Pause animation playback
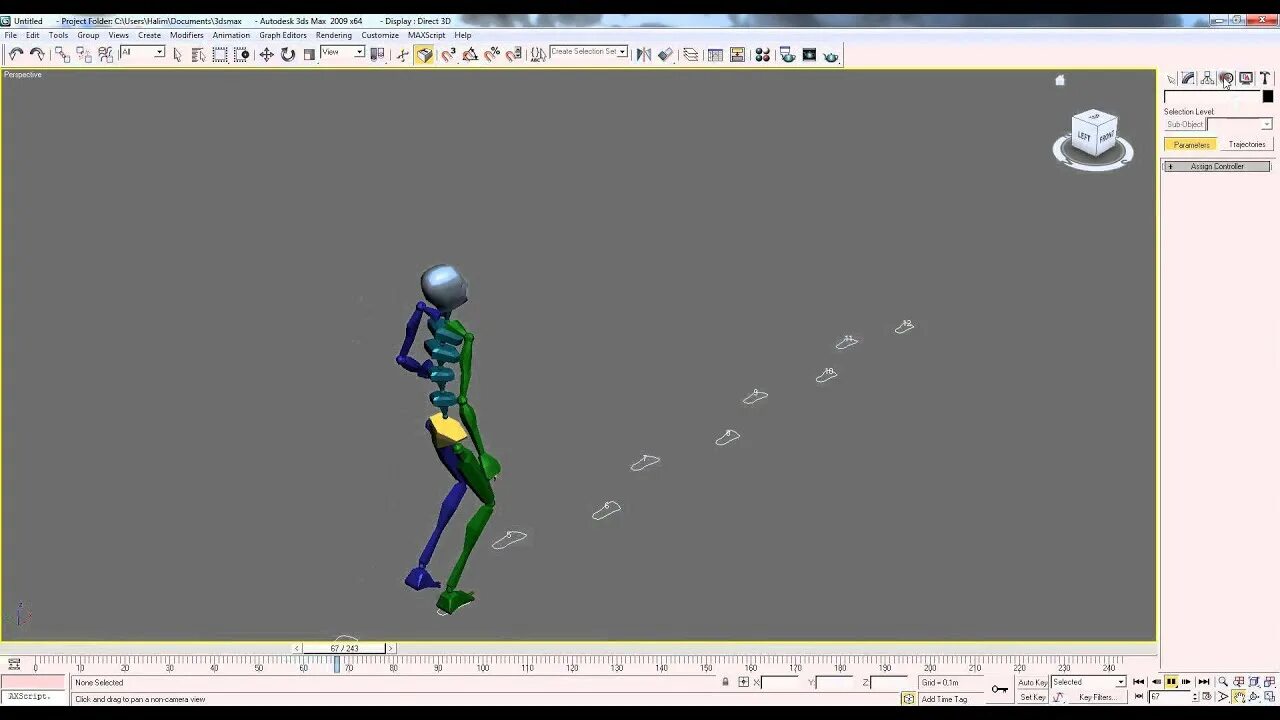Image resolution: width=1280 pixels, height=720 pixels. click(x=1171, y=682)
